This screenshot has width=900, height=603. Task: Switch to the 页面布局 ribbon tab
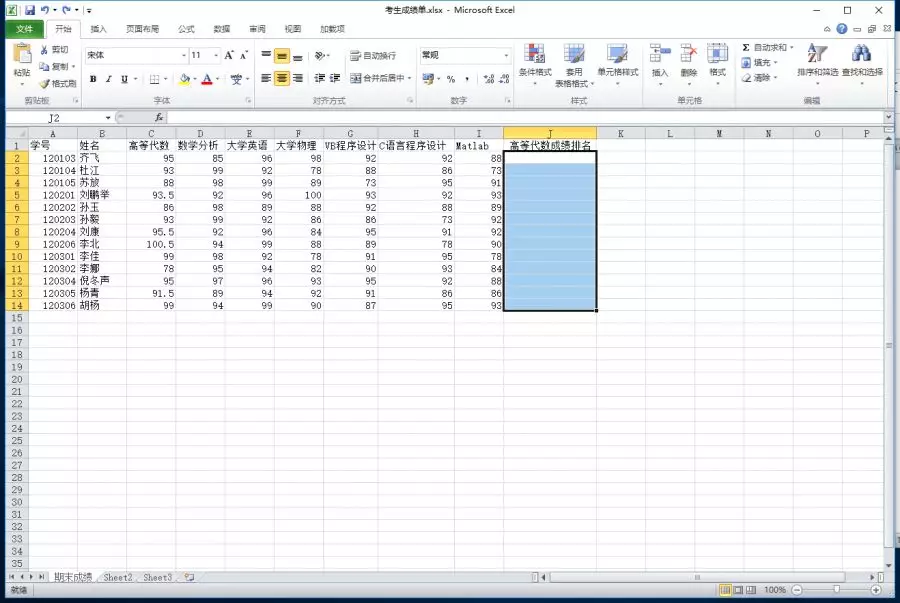point(142,29)
